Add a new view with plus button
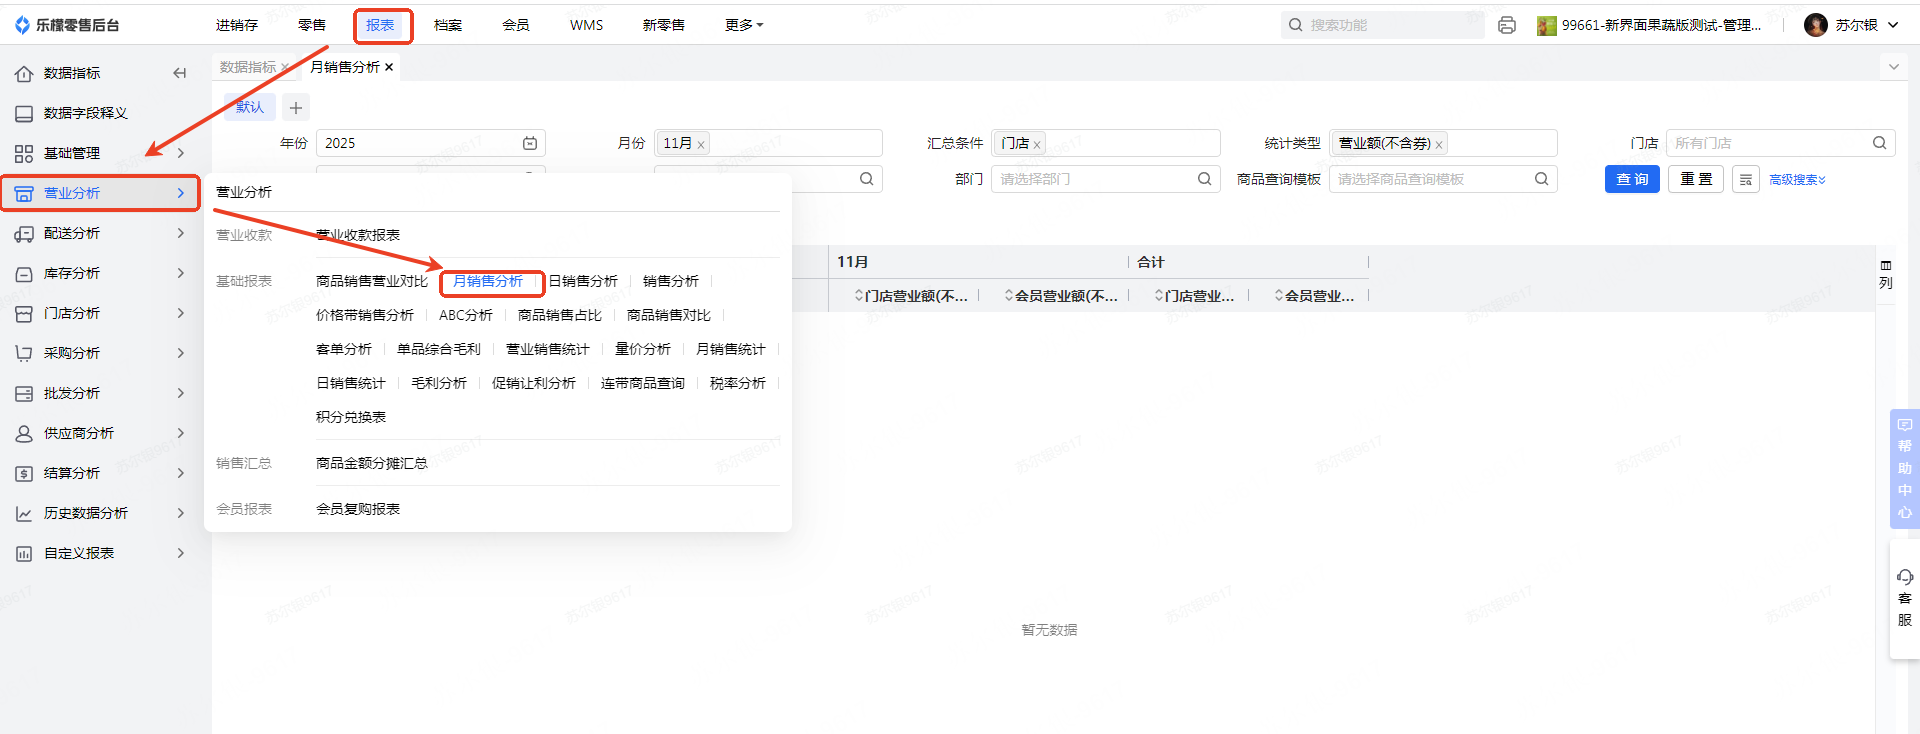Viewport: 1920px width, 734px height. [x=295, y=107]
